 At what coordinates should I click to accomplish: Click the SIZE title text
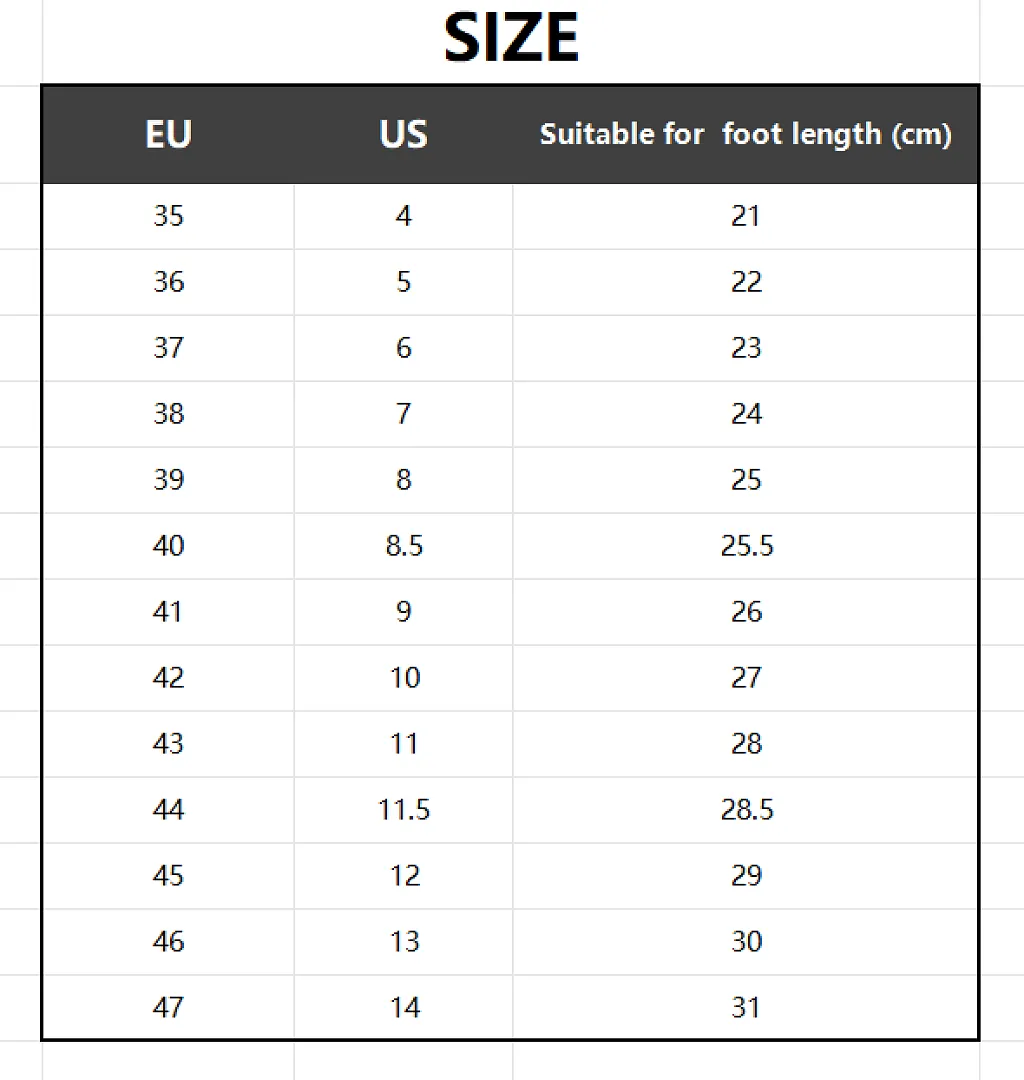pos(511,38)
